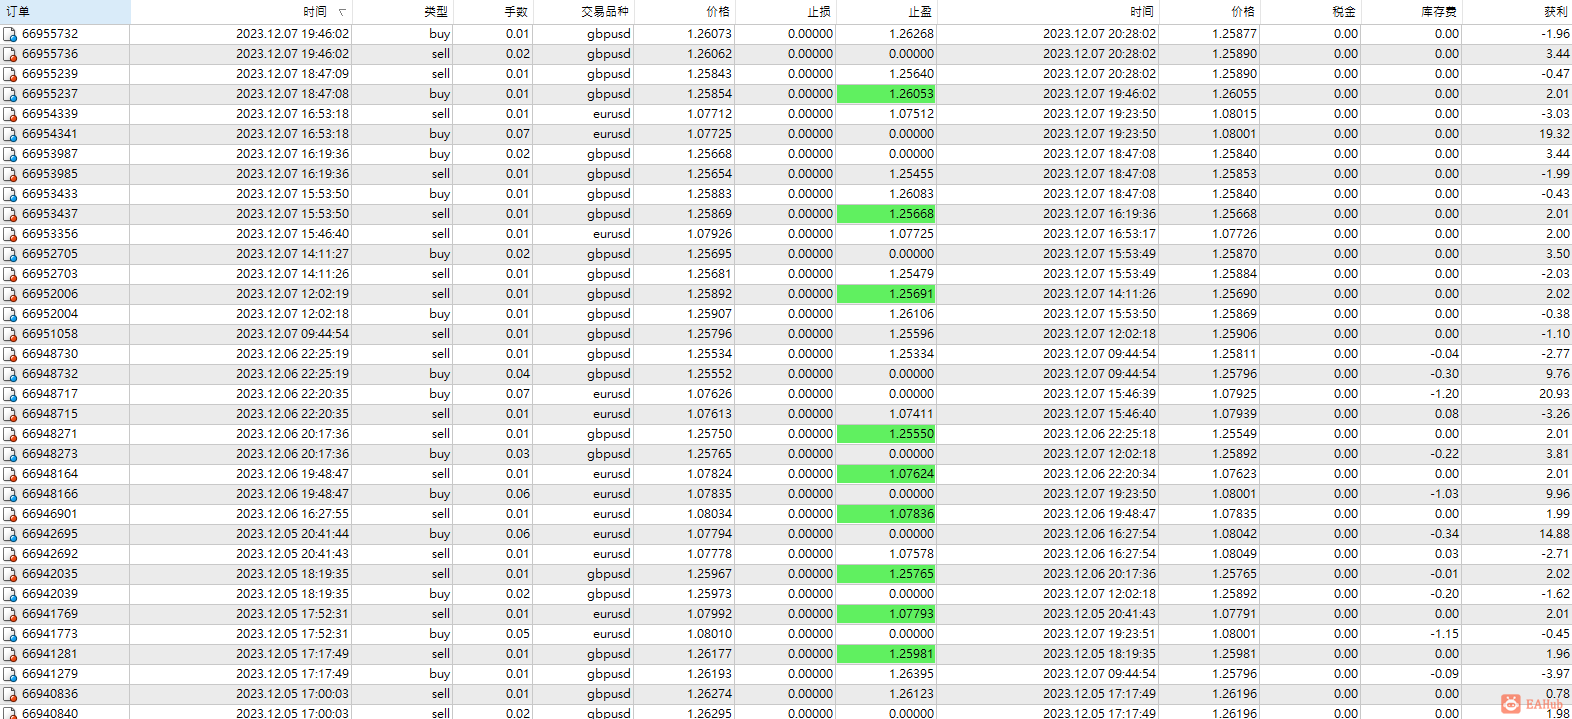Click order number 66941773
This screenshot has height=719, width=1572.
pos(50,634)
